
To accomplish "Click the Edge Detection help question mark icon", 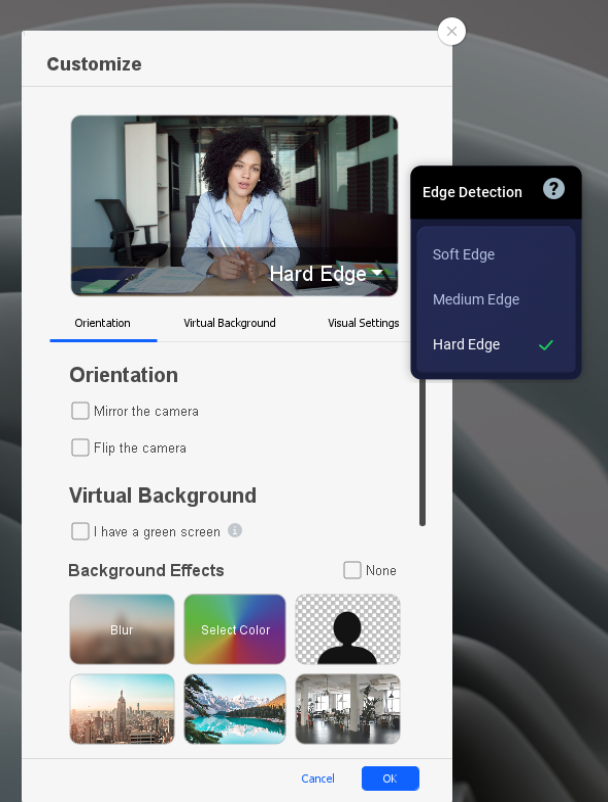I will (553, 189).
